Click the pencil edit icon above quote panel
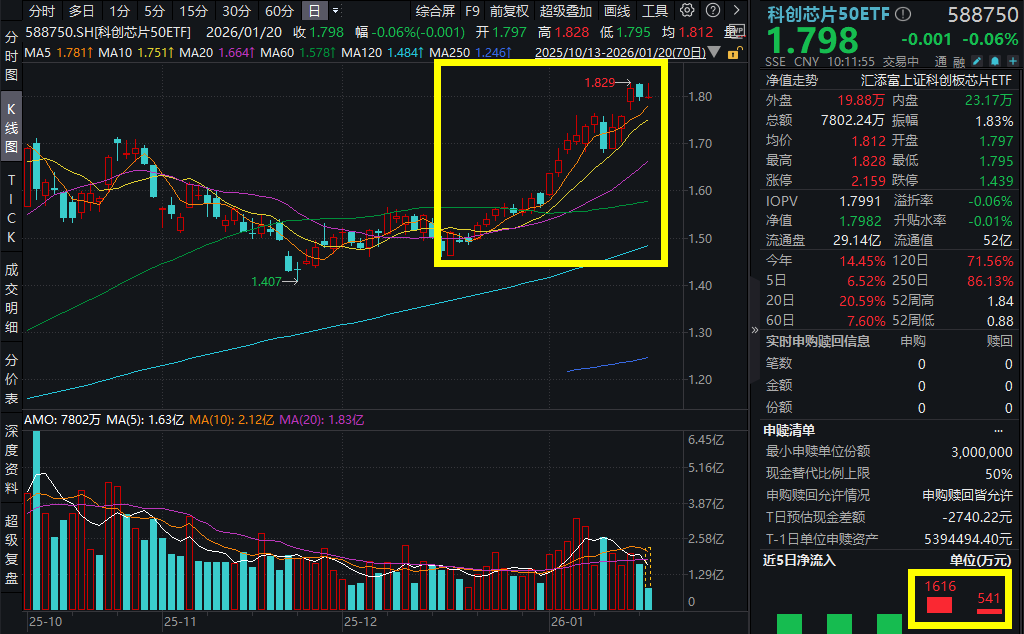The height and width of the screenshot is (634, 1024). pos(979,62)
